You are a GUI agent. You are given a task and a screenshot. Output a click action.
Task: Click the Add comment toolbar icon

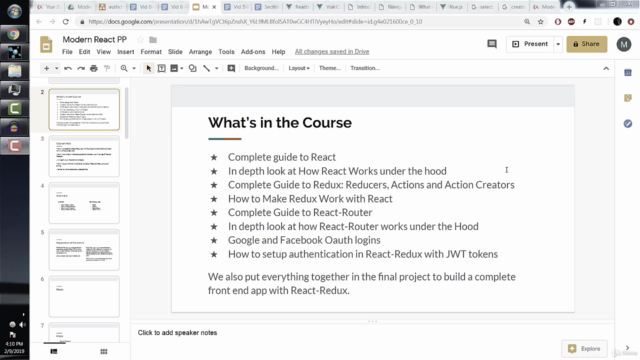[231, 68]
